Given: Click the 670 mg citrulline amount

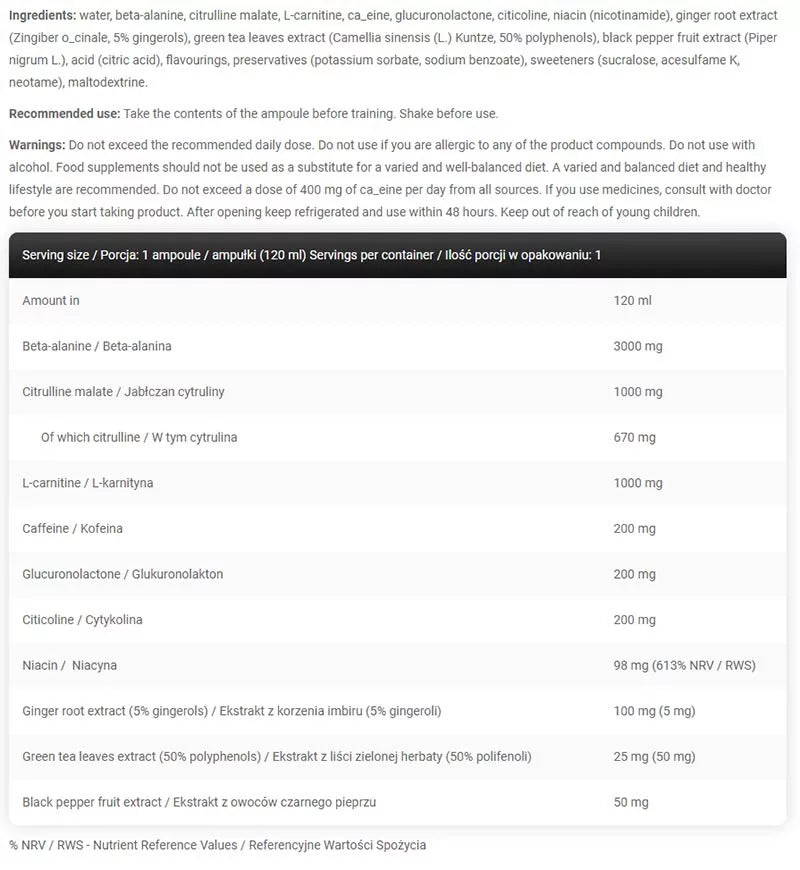Looking at the screenshot, I should pos(634,437).
